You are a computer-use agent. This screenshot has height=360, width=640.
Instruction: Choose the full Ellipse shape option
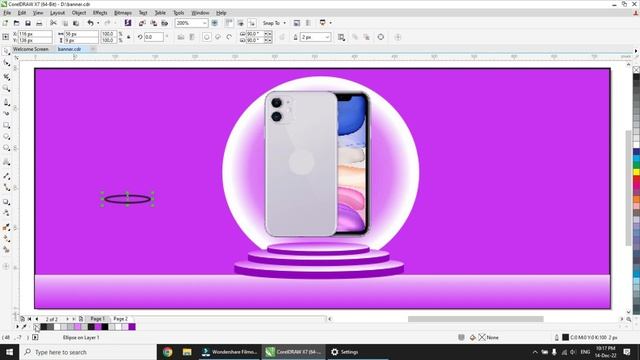coord(207,37)
